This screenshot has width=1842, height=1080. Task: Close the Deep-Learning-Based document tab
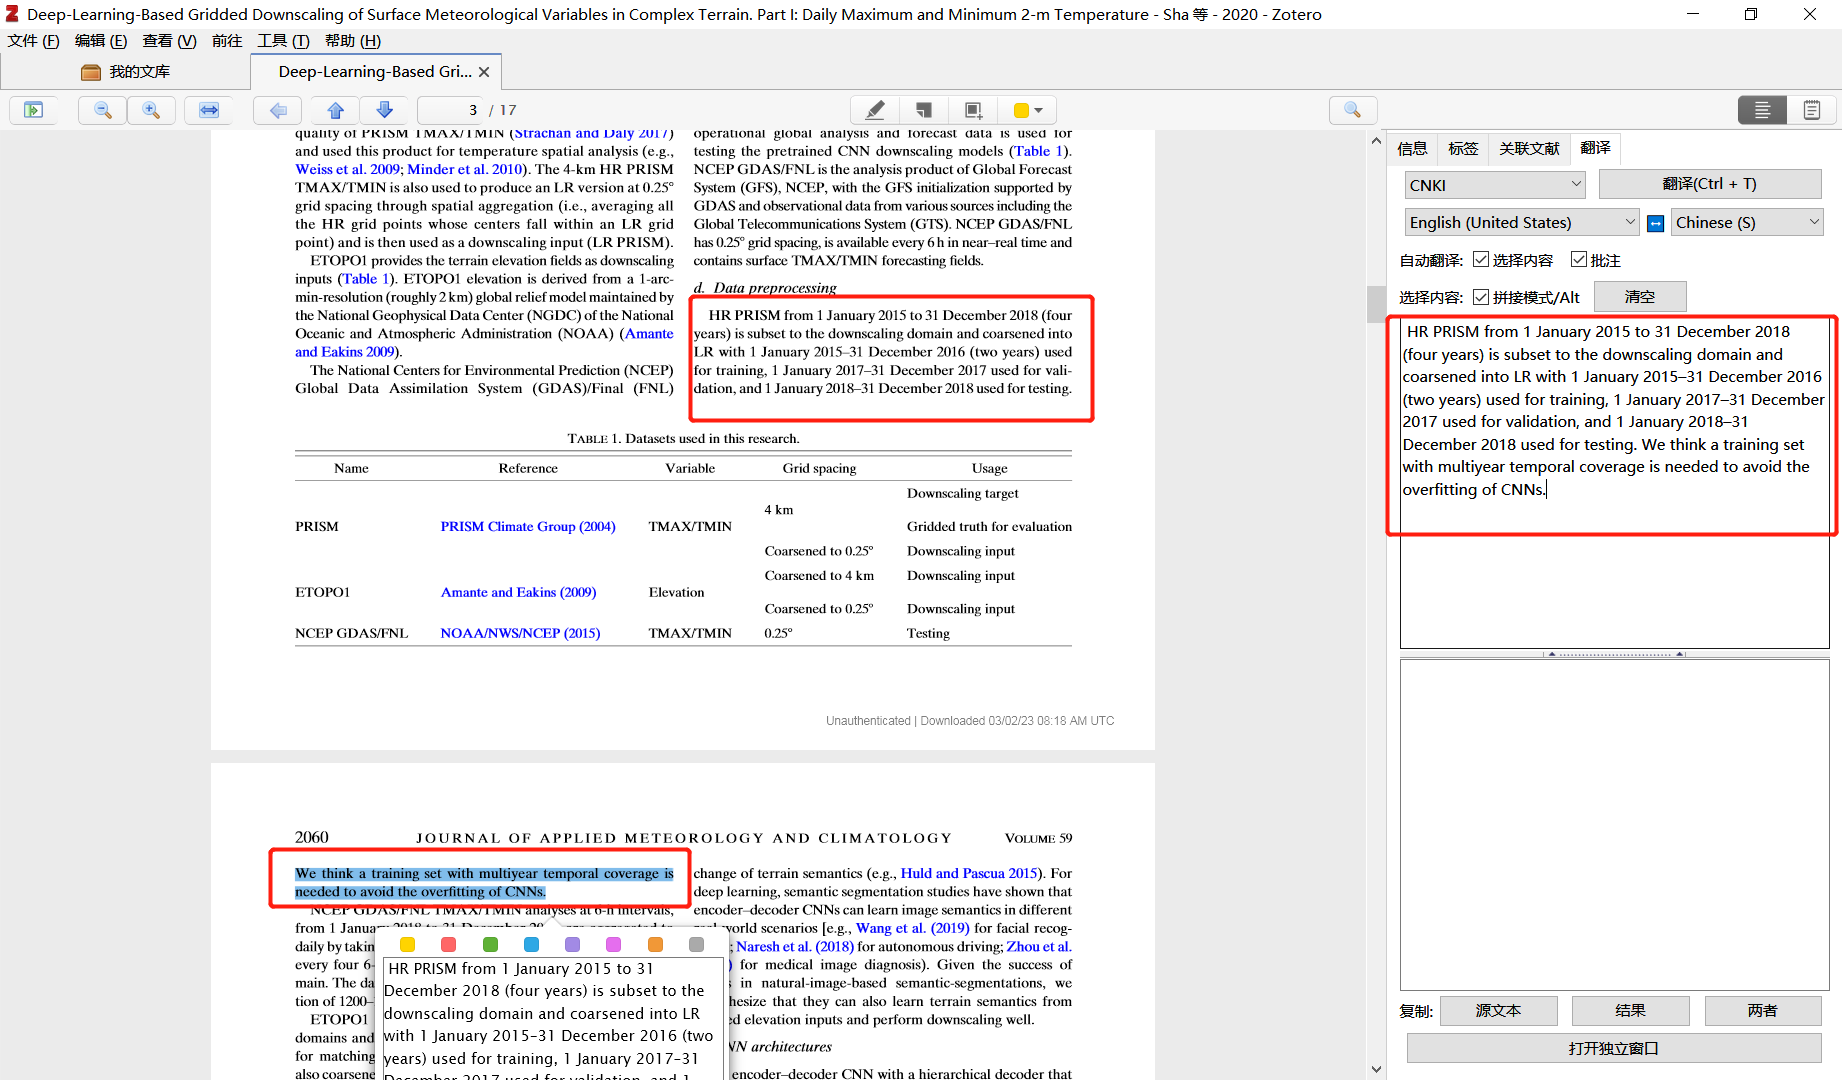tap(484, 72)
